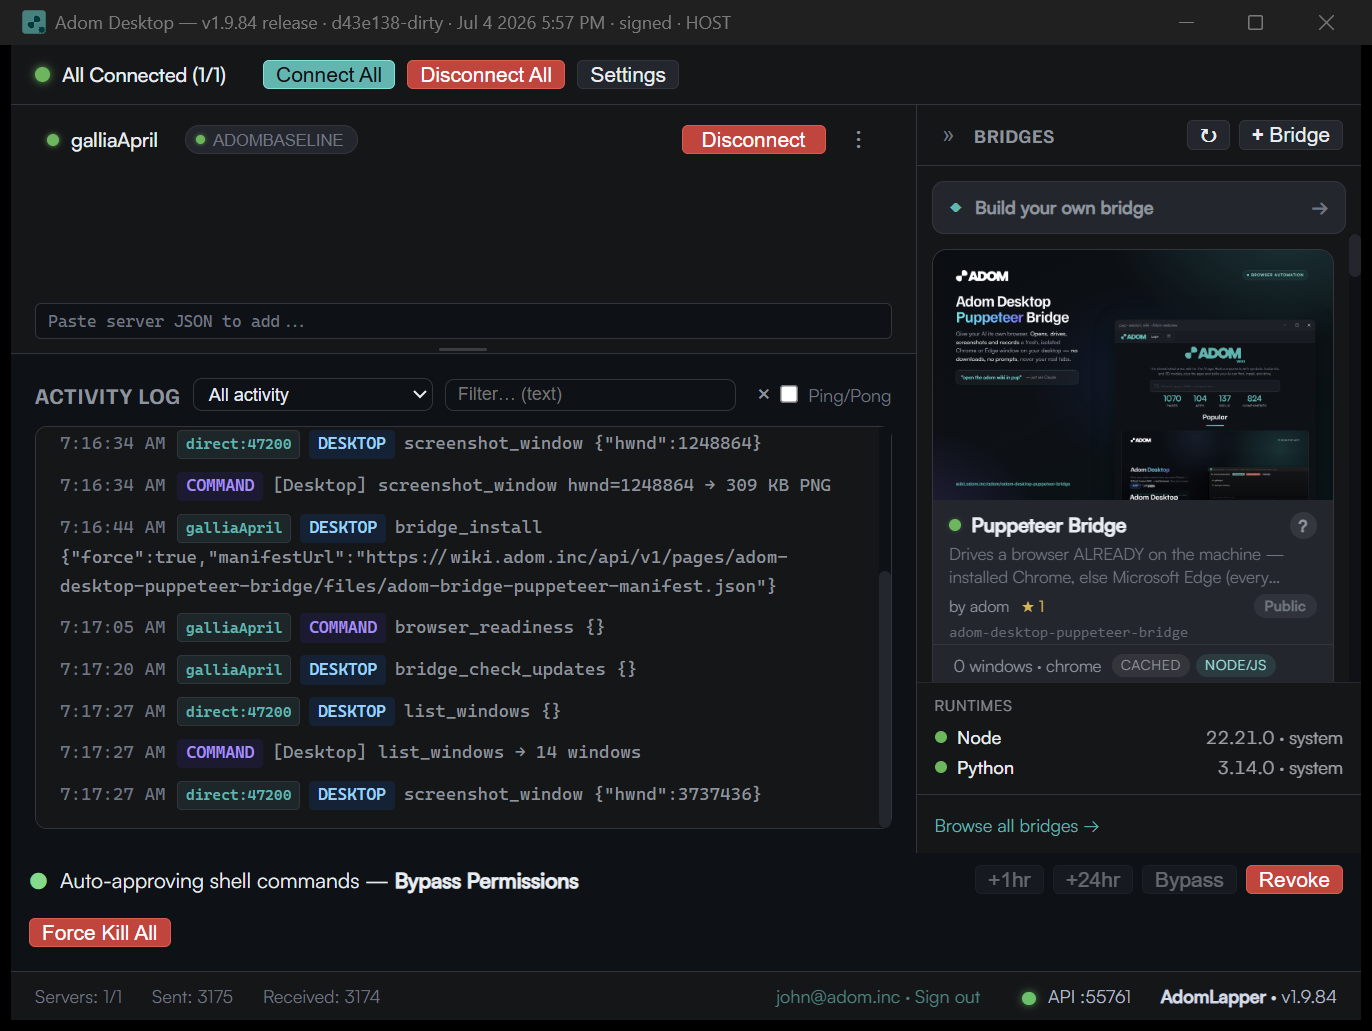1372x1031 pixels.
Task: Click the browser_readiness log entry
Action: [x=456, y=627]
